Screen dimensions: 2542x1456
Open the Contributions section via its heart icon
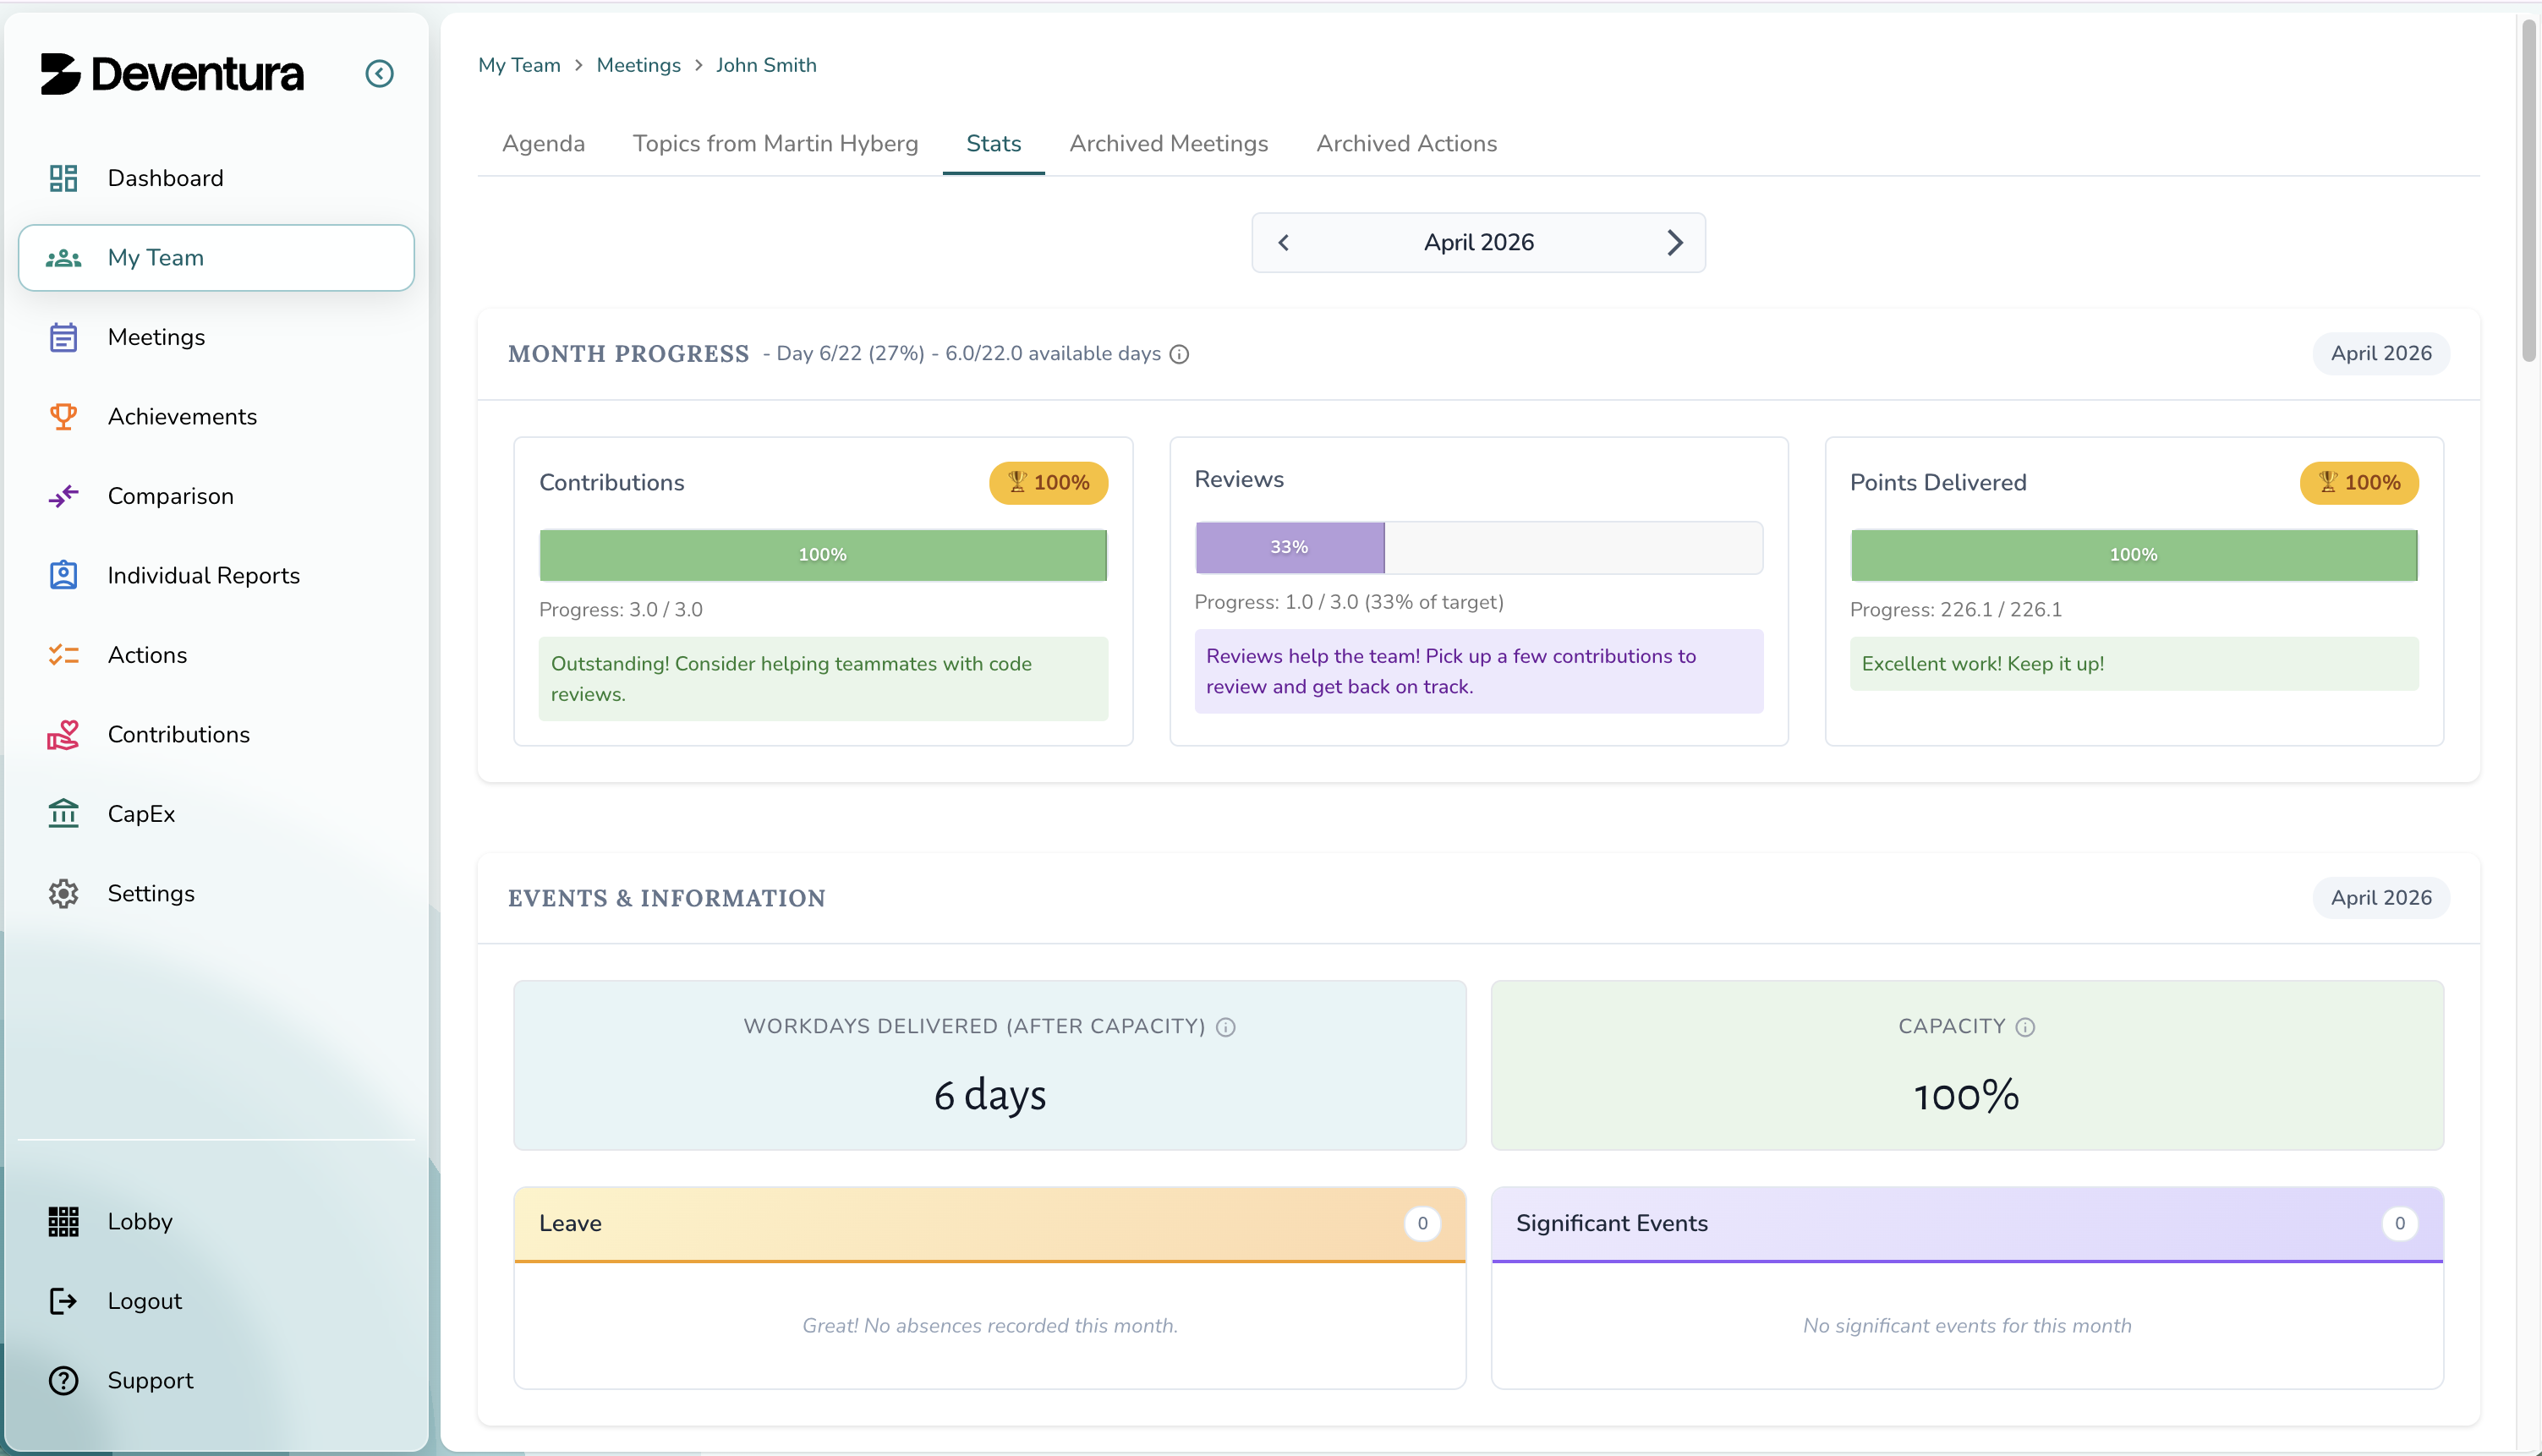tap(63, 735)
